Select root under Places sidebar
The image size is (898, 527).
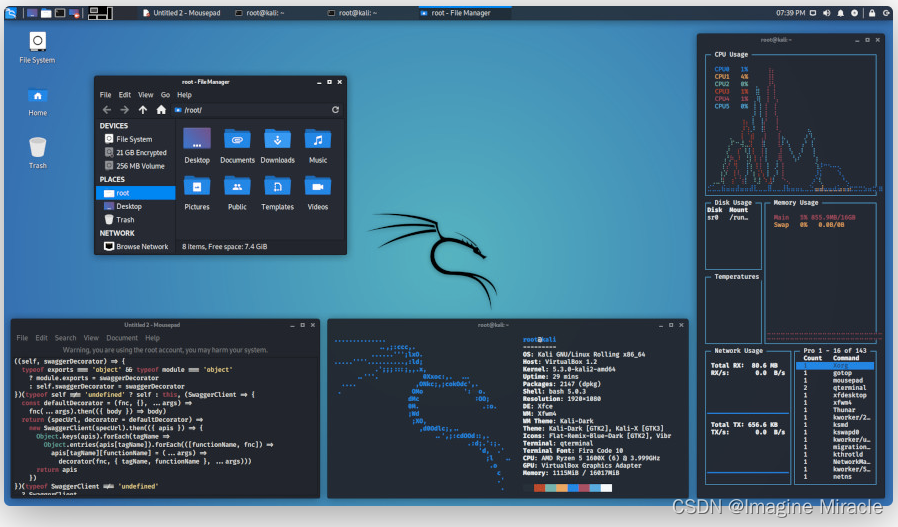tap(136, 193)
